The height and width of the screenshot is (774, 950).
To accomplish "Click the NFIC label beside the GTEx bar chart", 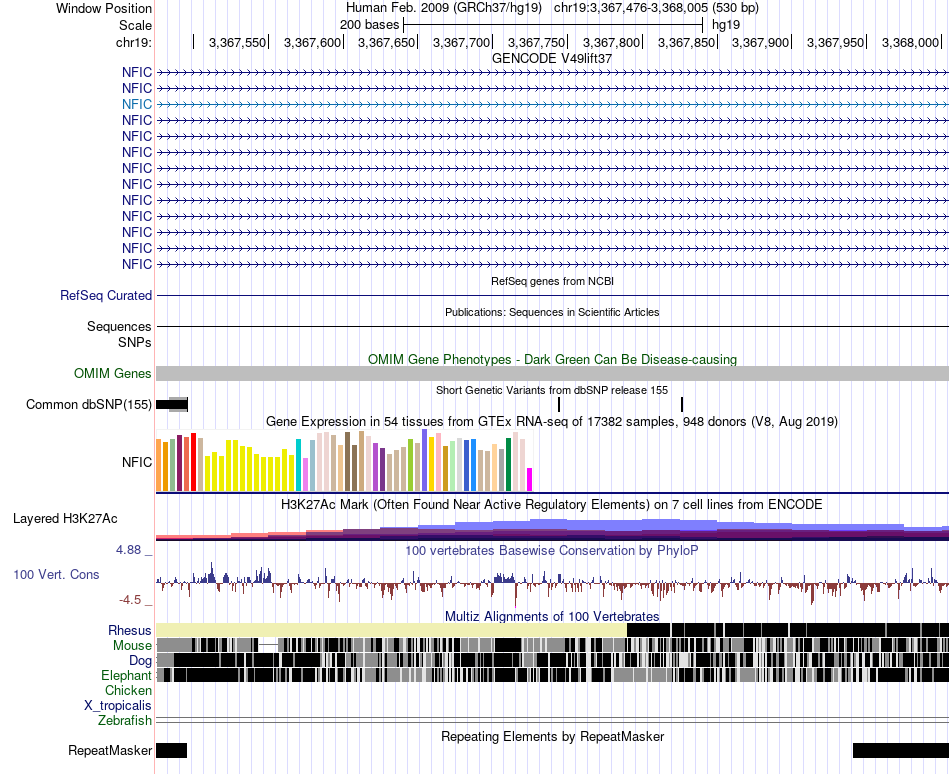I will tap(137, 462).
